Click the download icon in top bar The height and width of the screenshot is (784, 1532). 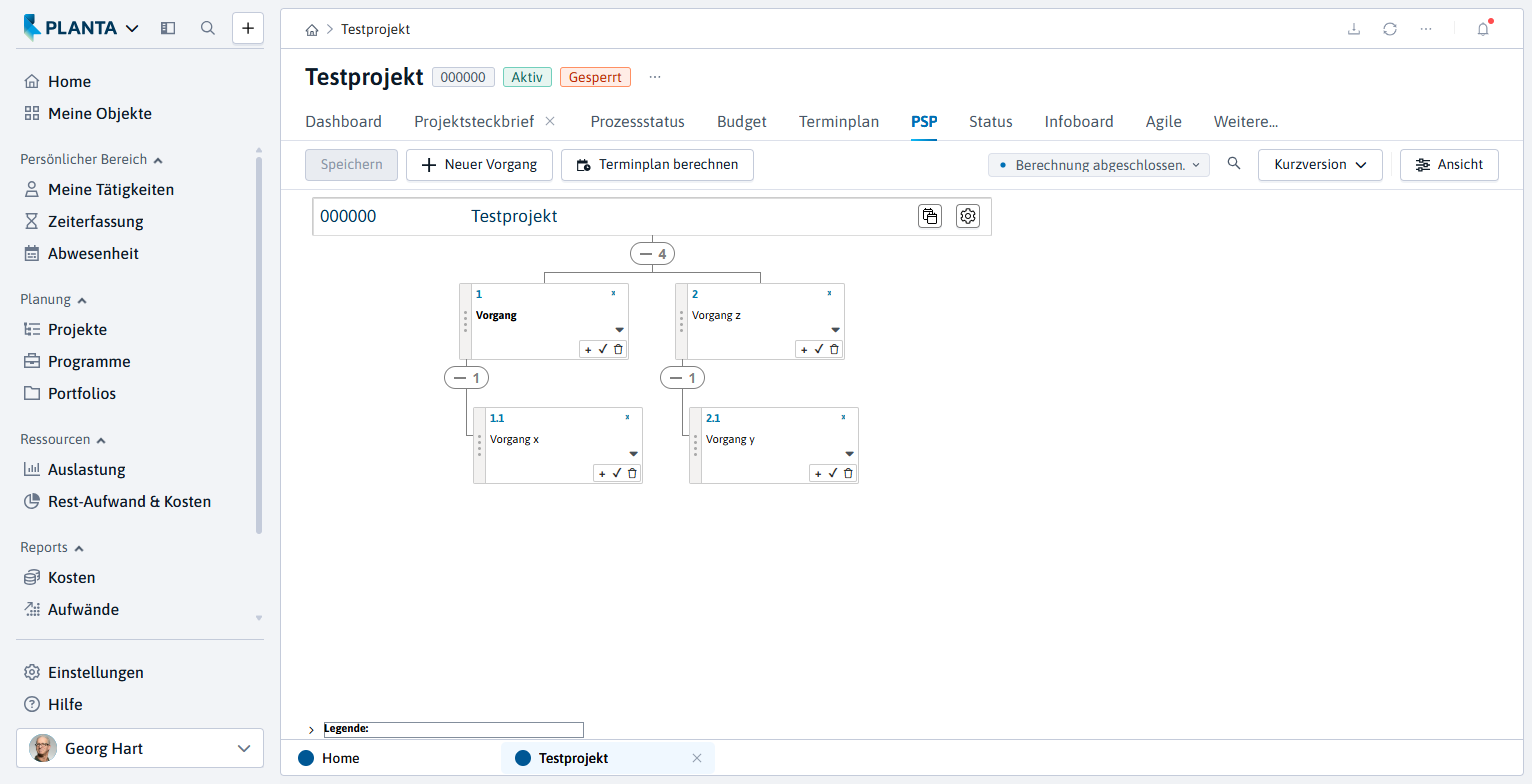tap(1354, 29)
